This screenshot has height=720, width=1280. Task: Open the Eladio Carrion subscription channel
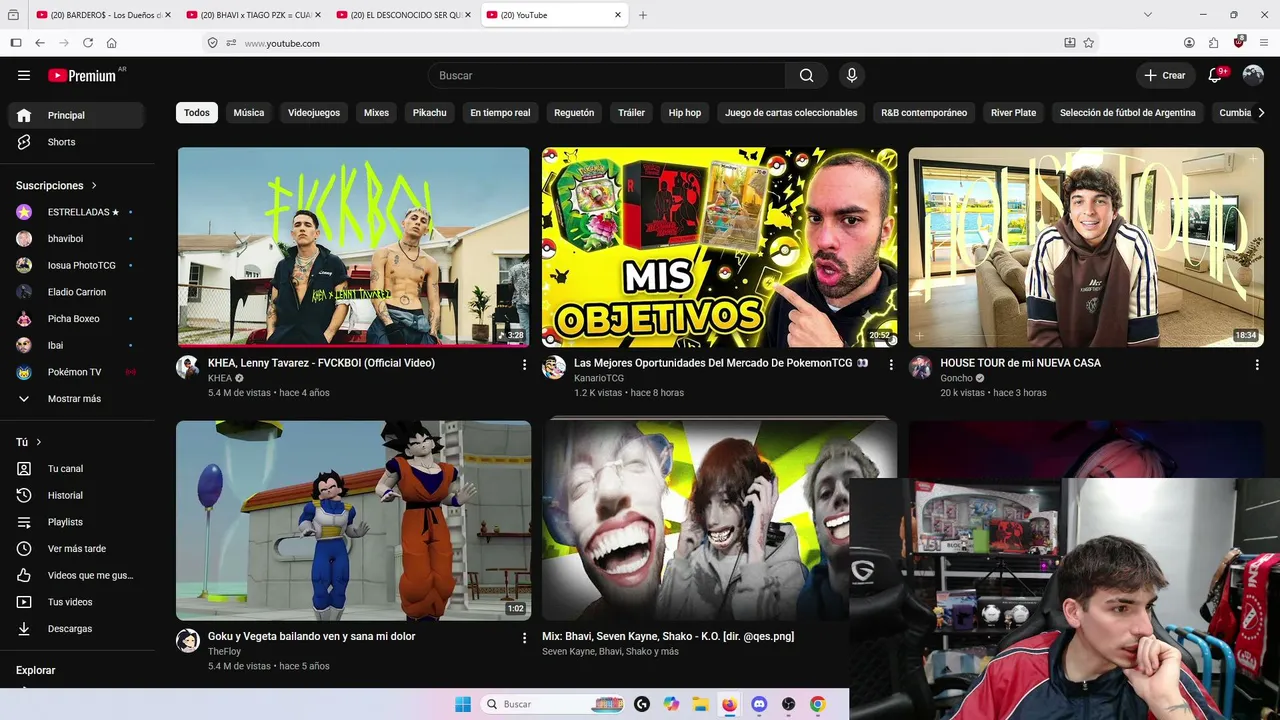click(x=76, y=292)
